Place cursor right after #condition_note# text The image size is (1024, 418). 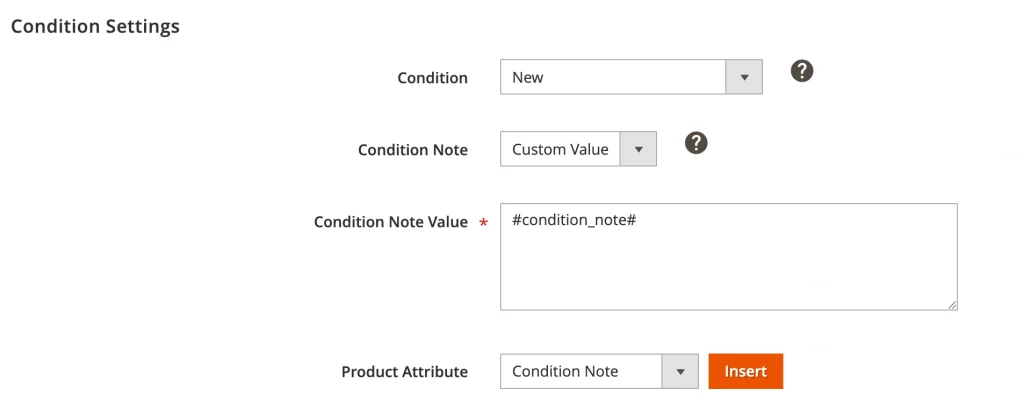click(x=639, y=220)
